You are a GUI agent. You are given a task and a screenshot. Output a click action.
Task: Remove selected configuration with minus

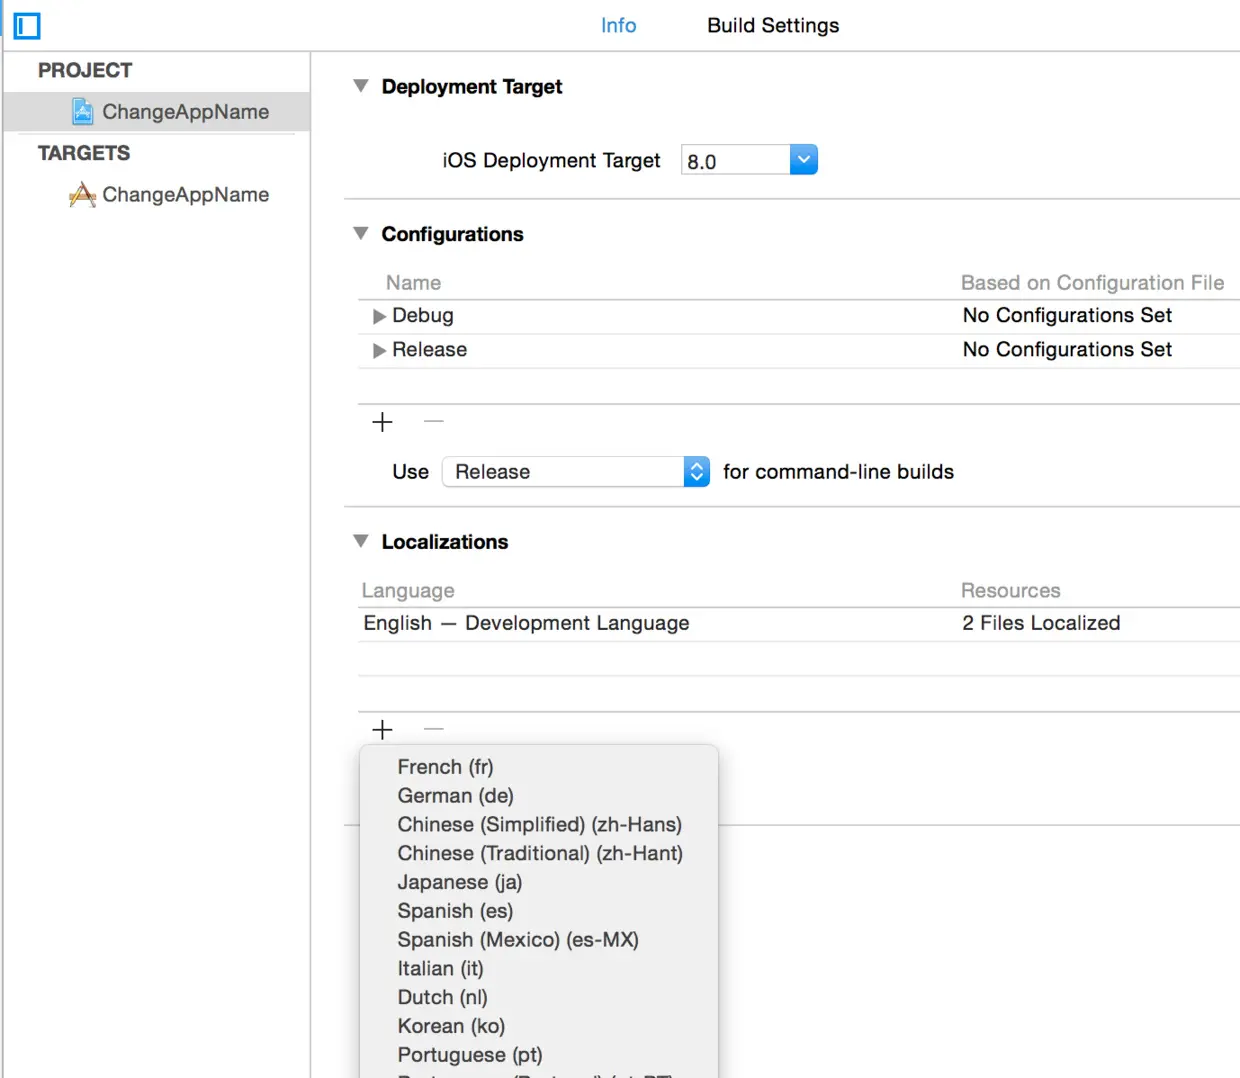point(433,422)
